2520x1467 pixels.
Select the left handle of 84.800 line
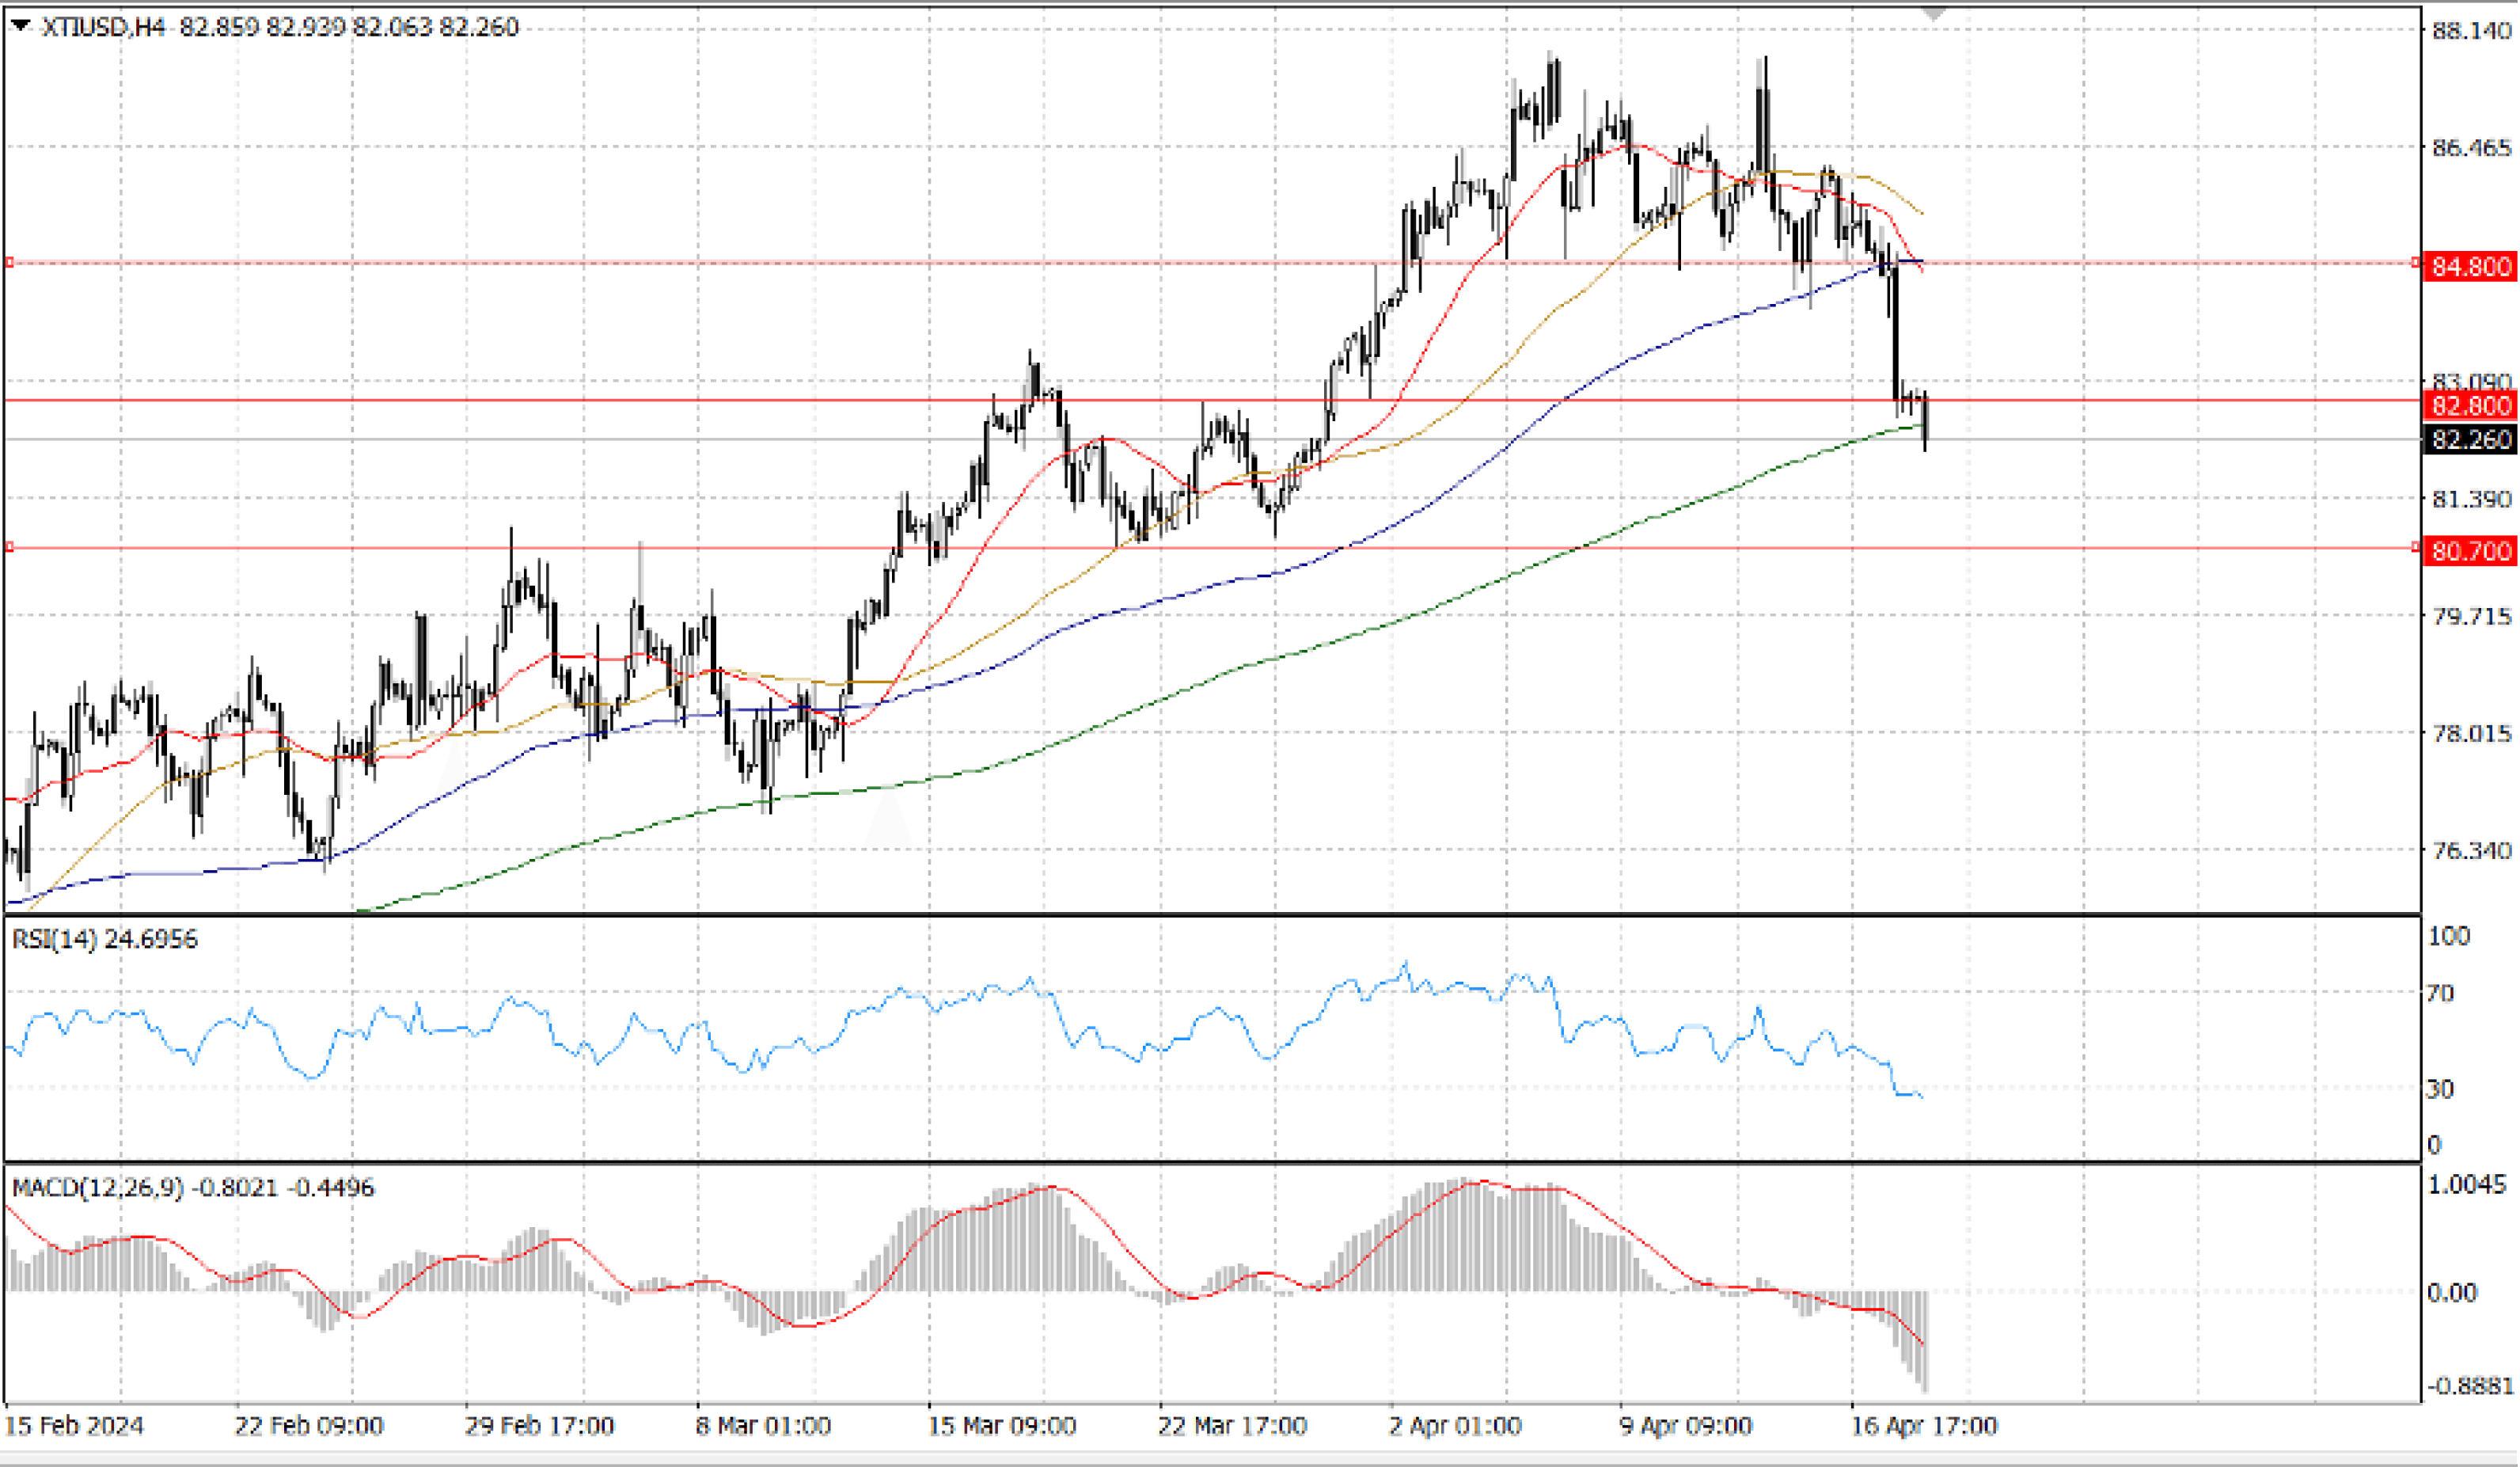click(x=9, y=262)
